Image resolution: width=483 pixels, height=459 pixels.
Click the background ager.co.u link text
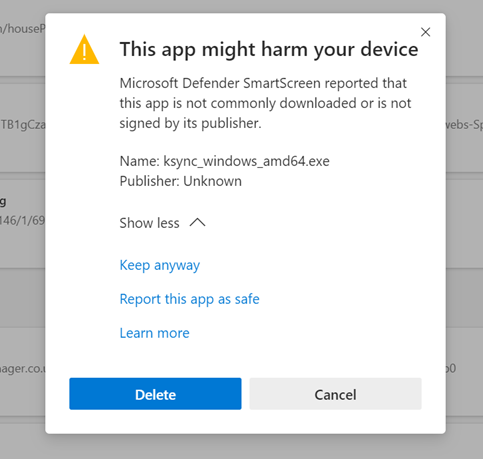(22, 369)
